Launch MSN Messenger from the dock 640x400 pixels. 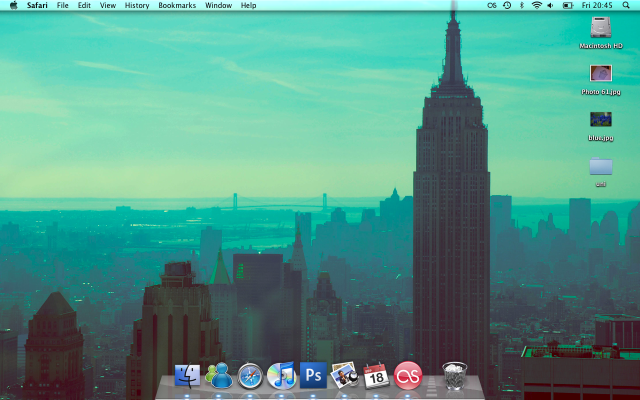(x=218, y=376)
